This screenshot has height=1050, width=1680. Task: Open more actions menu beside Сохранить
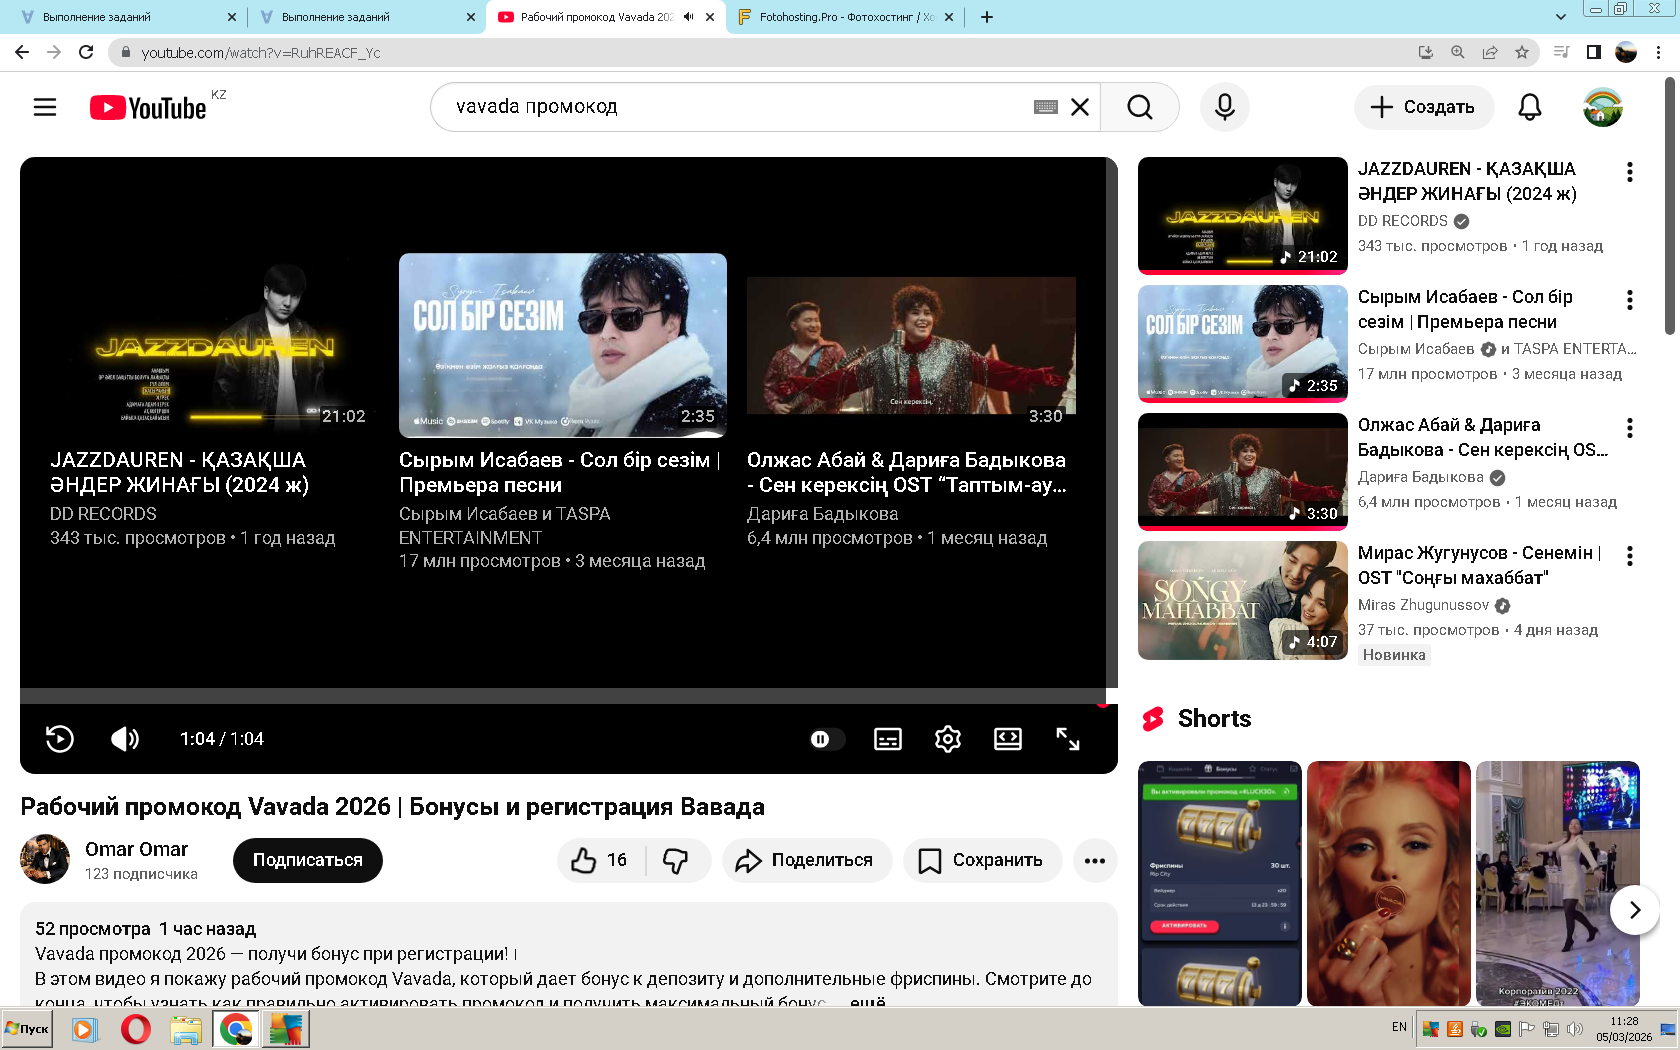coord(1095,860)
